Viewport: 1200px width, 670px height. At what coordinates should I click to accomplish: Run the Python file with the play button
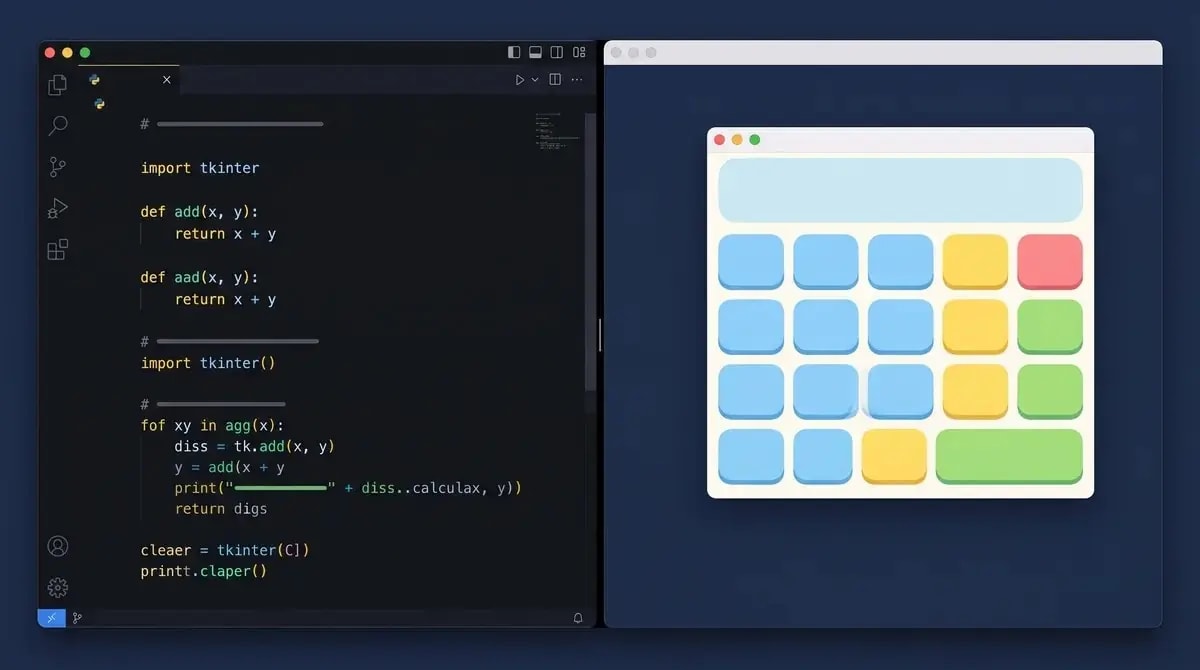(x=520, y=80)
